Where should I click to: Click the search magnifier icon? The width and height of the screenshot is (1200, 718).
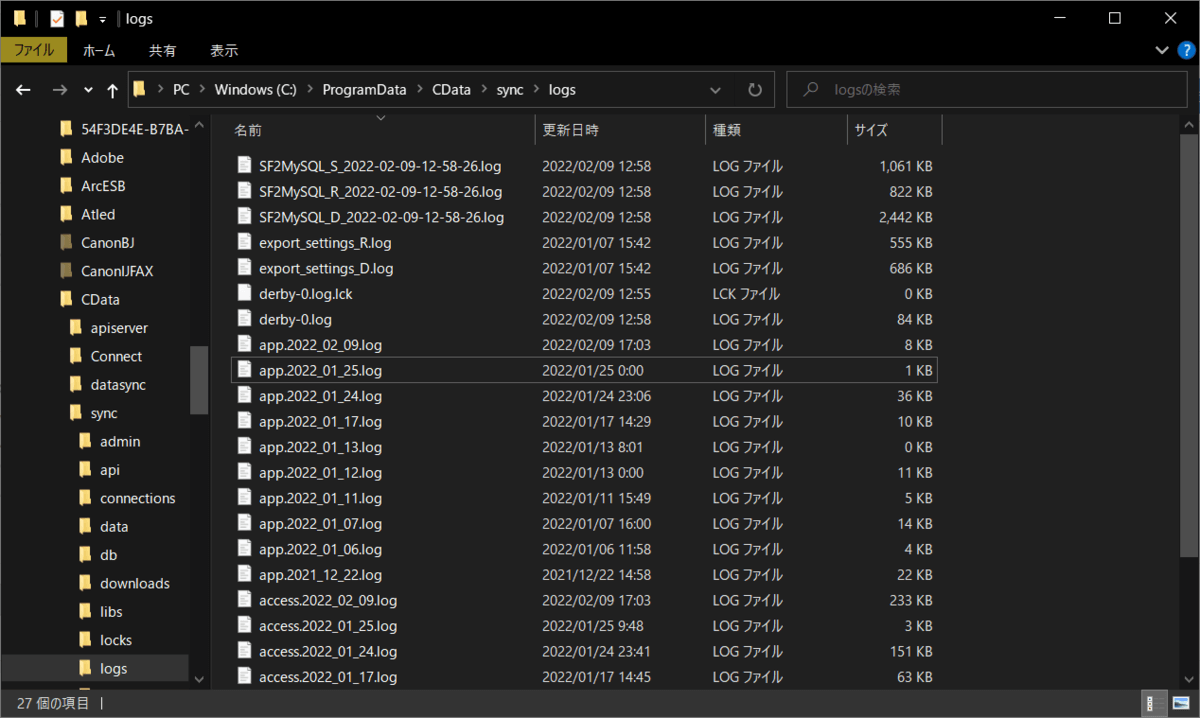[x=811, y=90]
